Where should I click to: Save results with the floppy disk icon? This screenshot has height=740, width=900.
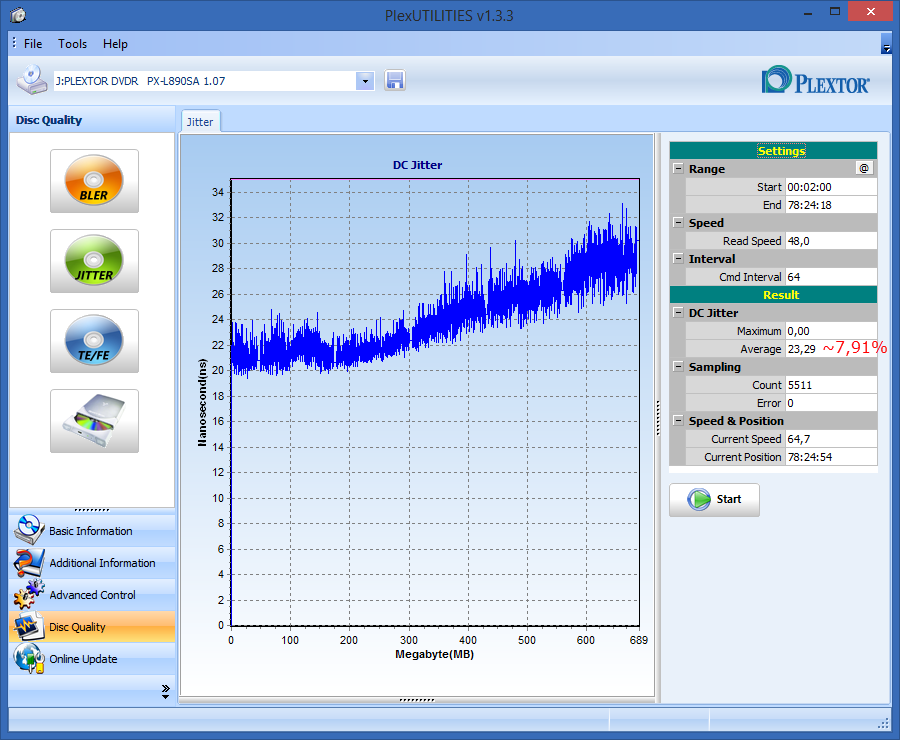[395, 80]
